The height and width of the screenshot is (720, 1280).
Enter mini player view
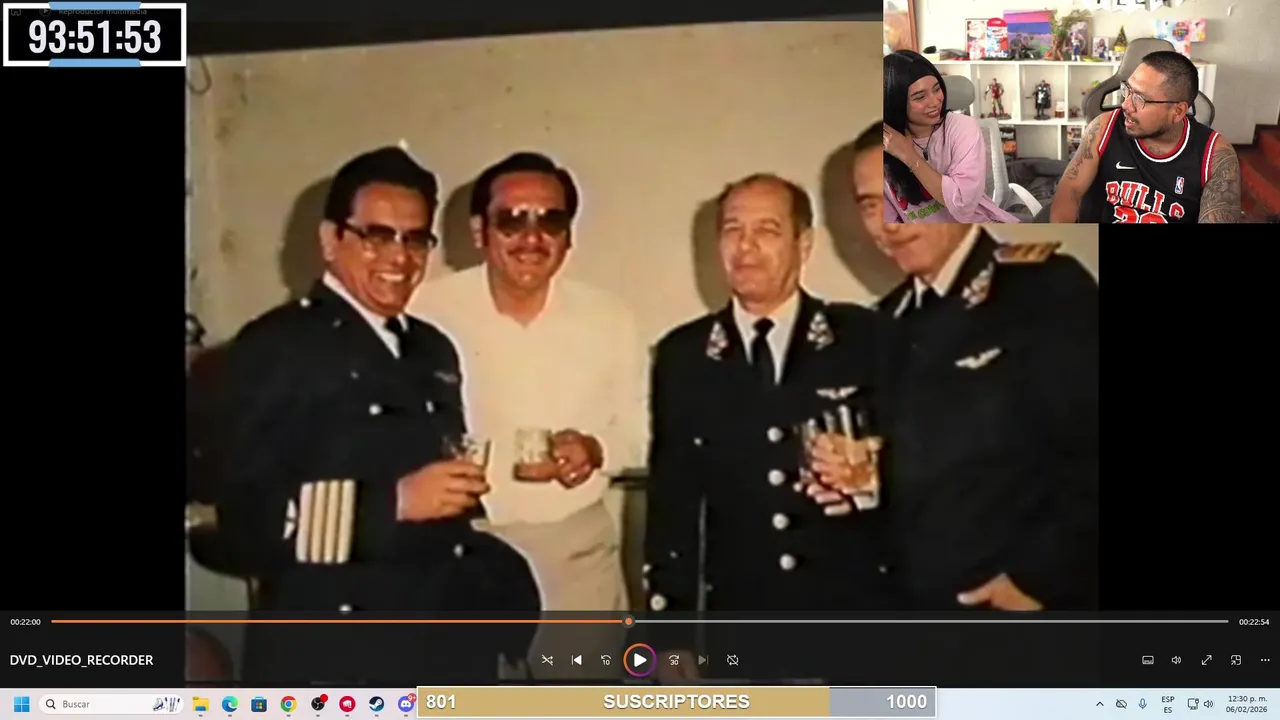click(1236, 660)
